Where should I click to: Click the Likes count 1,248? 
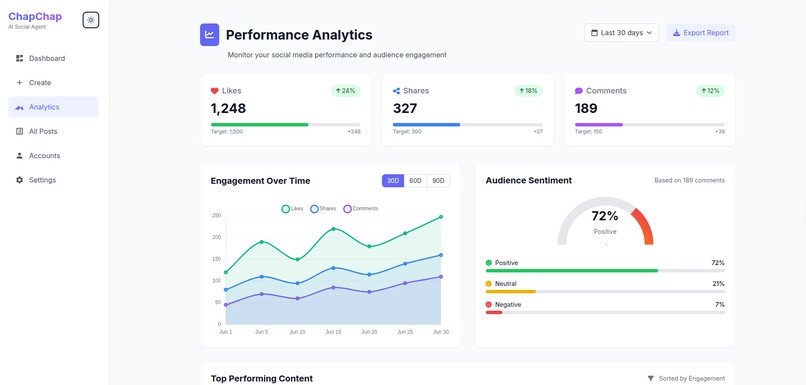(x=228, y=108)
